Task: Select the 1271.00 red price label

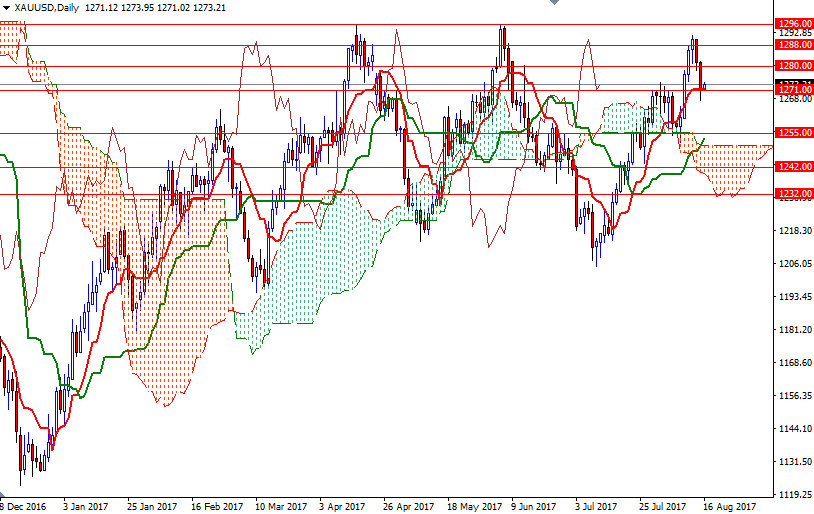Action: [x=793, y=90]
